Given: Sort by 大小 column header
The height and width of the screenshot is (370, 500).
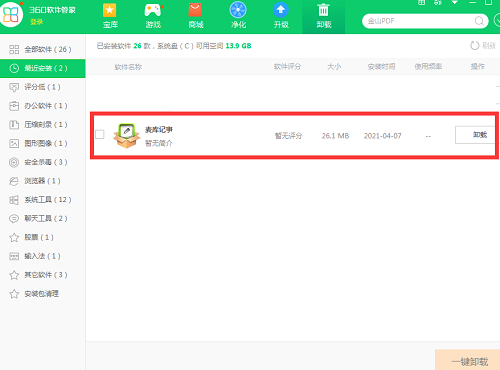Looking at the screenshot, I should (x=334, y=67).
